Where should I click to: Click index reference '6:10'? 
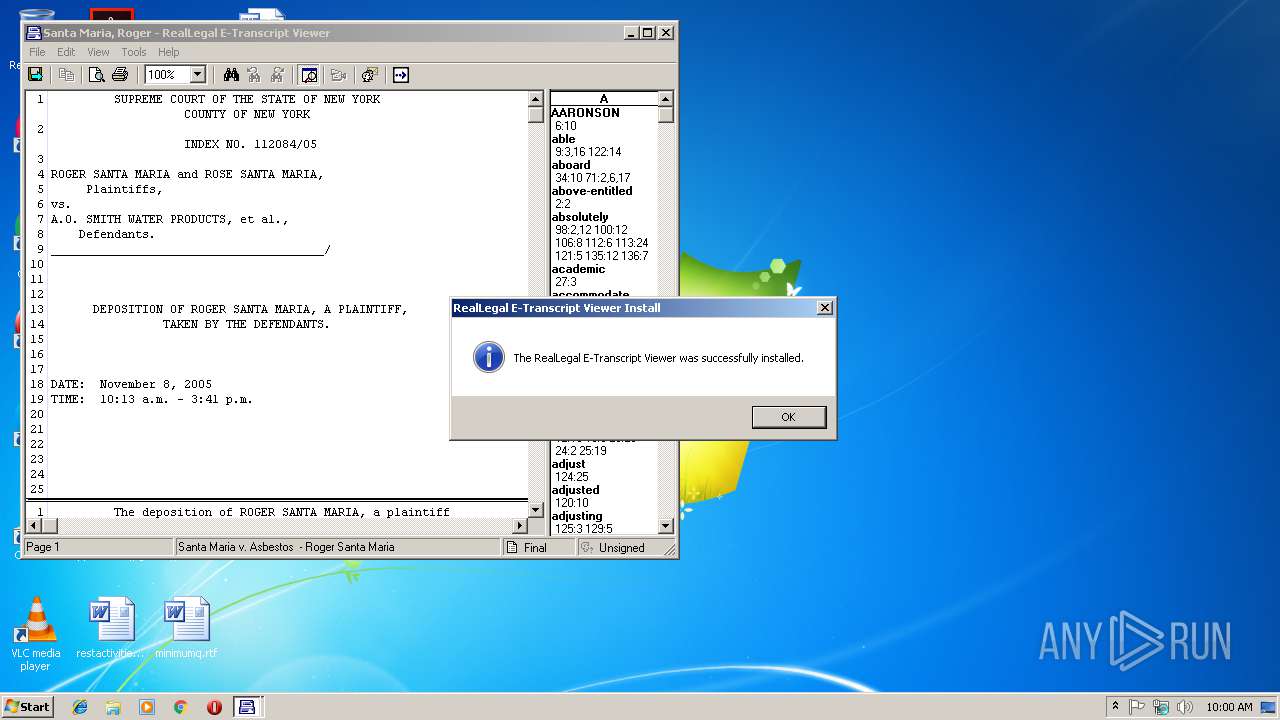[x=566, y=126]
